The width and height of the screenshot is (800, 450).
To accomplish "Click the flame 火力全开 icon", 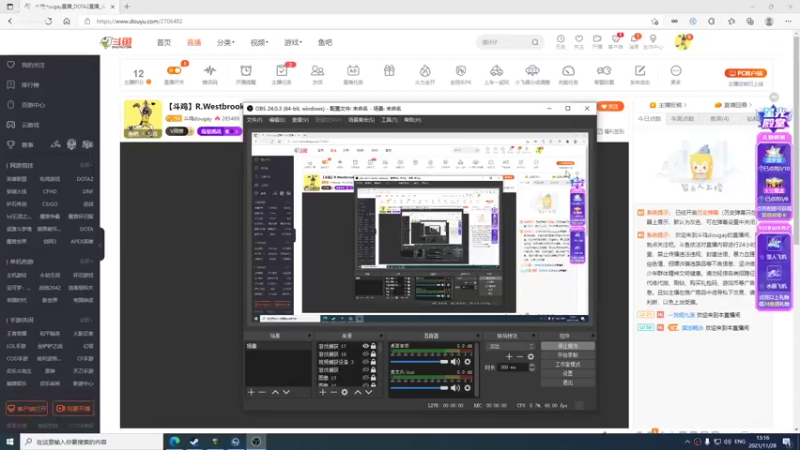I will click(x=425, y=70).
